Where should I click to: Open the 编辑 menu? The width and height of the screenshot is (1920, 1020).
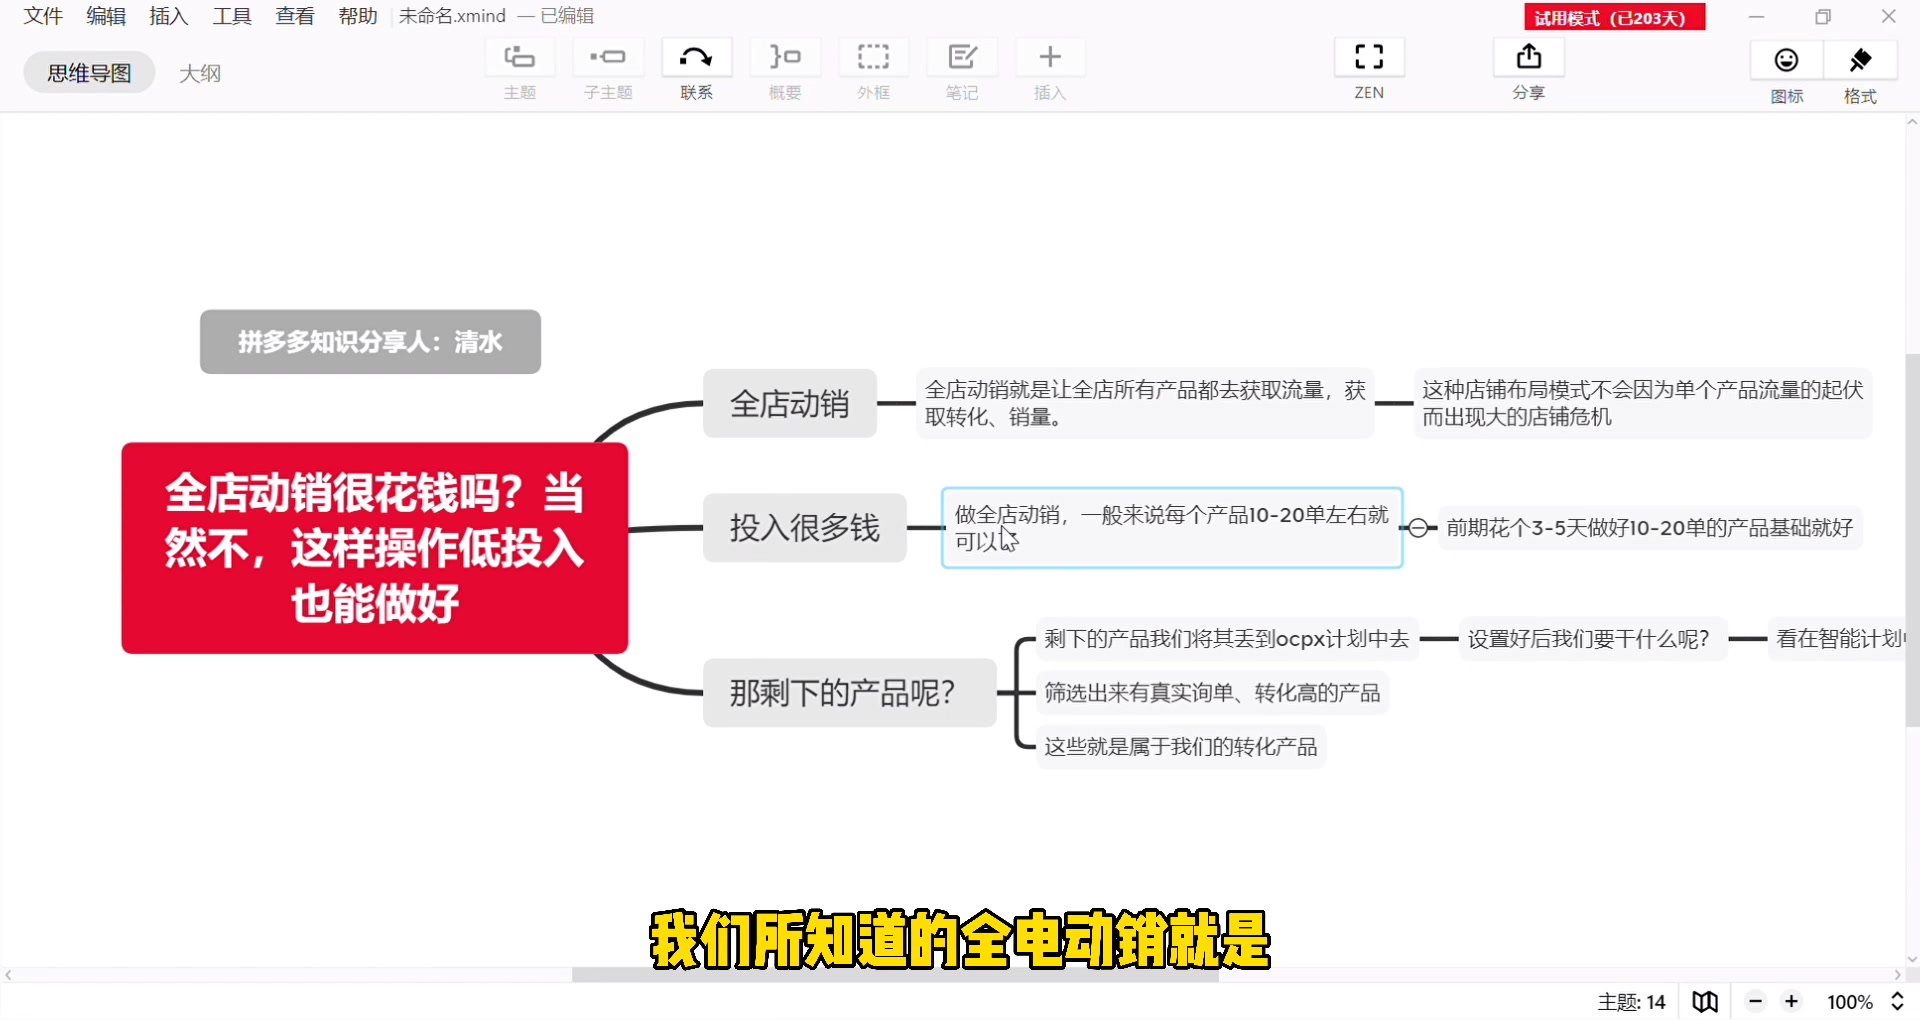pyautogui.click(x=106, y=16)
